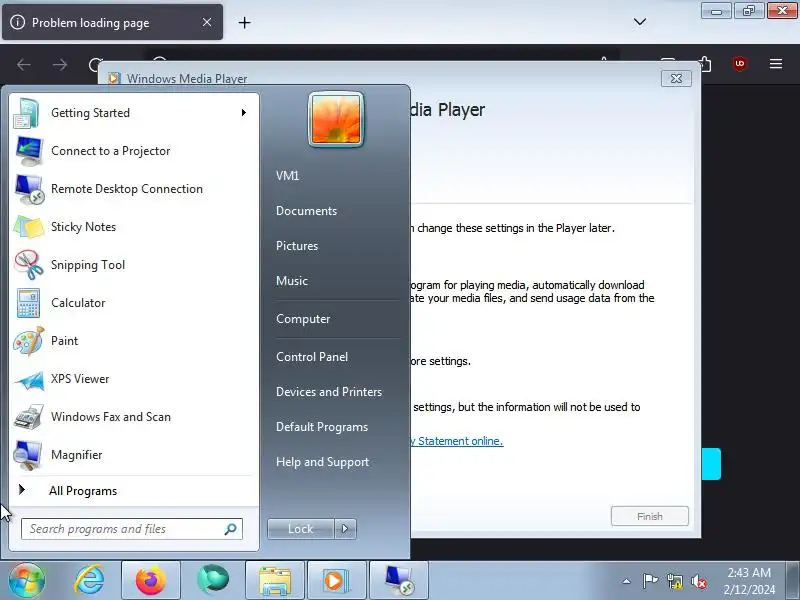The height and width of the screenshot is (600, 800).
Task: Switch to Firefox in the taskbar
Action: pos(151,581)
